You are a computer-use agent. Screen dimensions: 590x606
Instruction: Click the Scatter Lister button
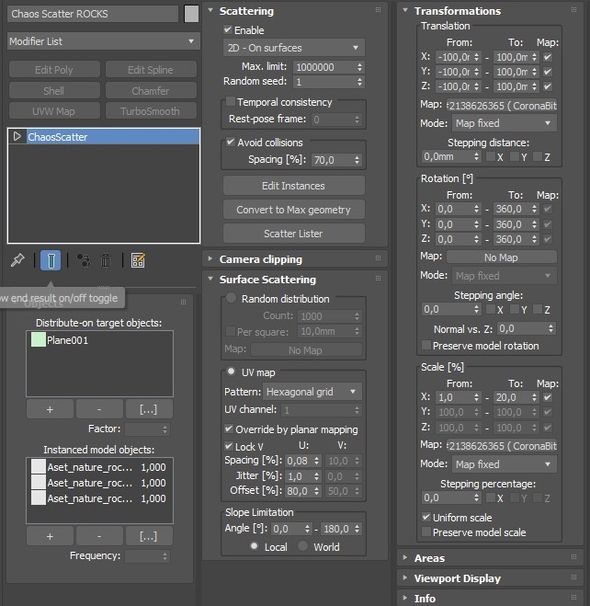click(294, 233)
